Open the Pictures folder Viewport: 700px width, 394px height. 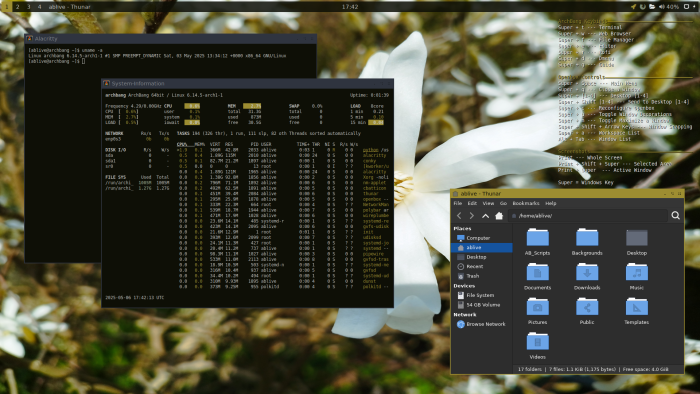(538, 311)
